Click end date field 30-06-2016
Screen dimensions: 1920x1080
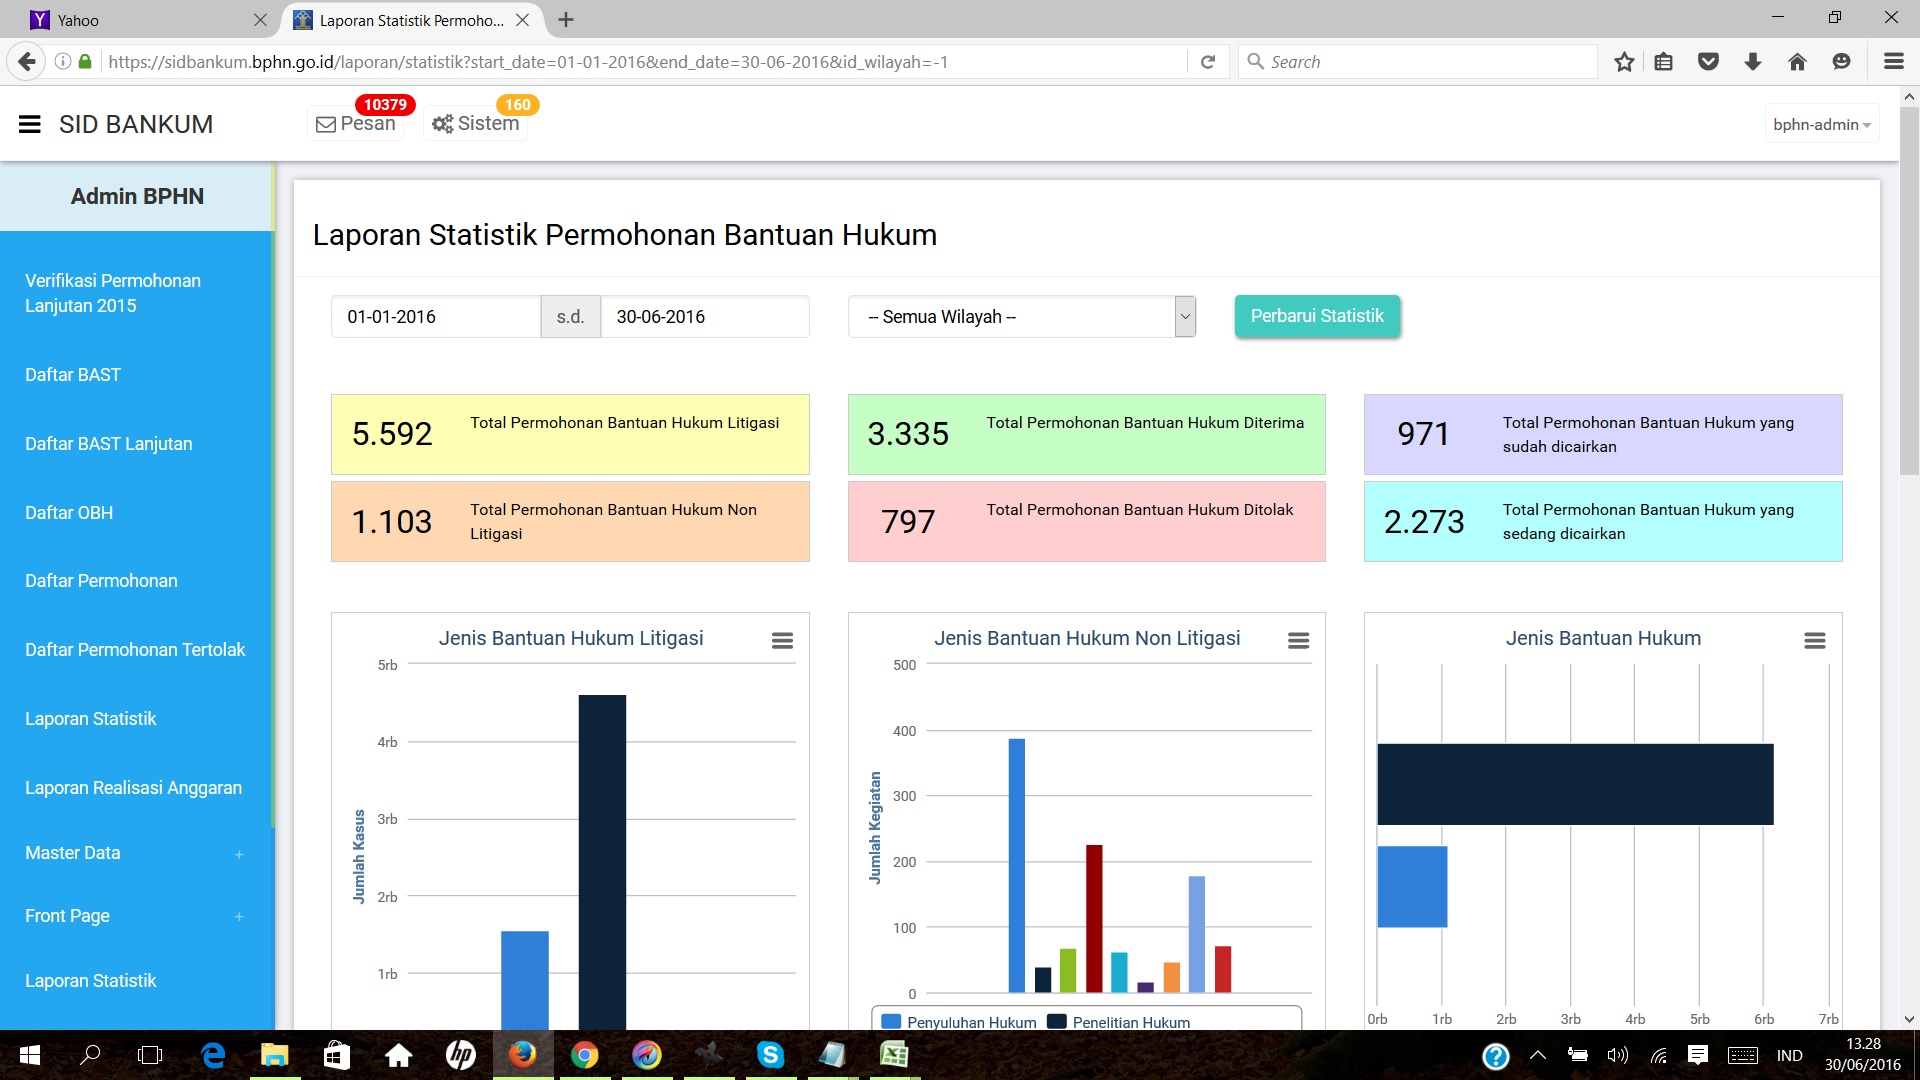click(x=705, y=317)
